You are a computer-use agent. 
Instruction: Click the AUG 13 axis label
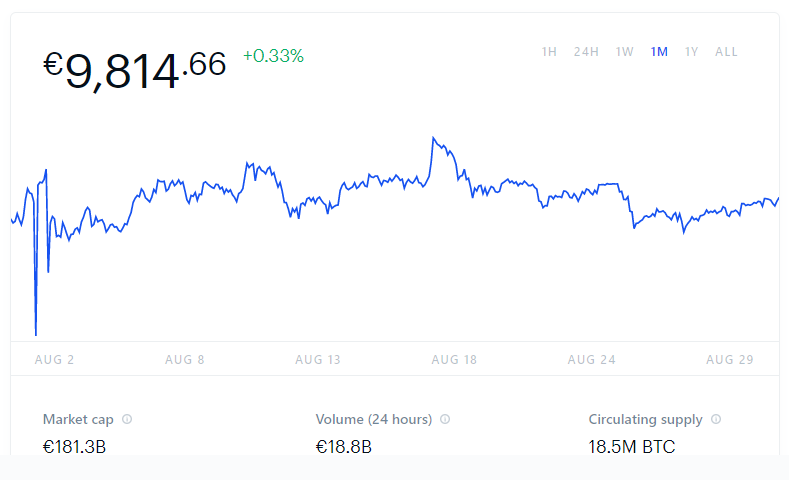point(318,360)
